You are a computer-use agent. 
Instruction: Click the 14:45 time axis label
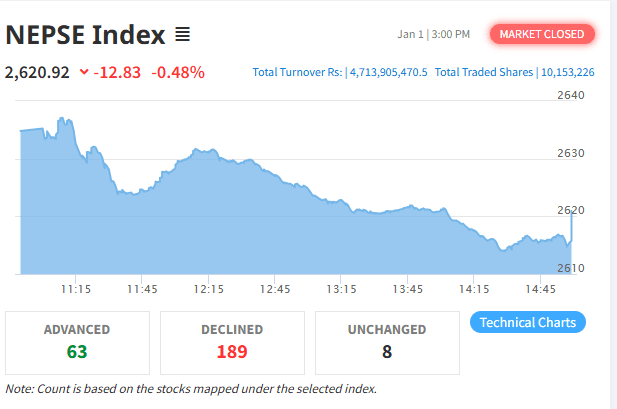point(541,289)
